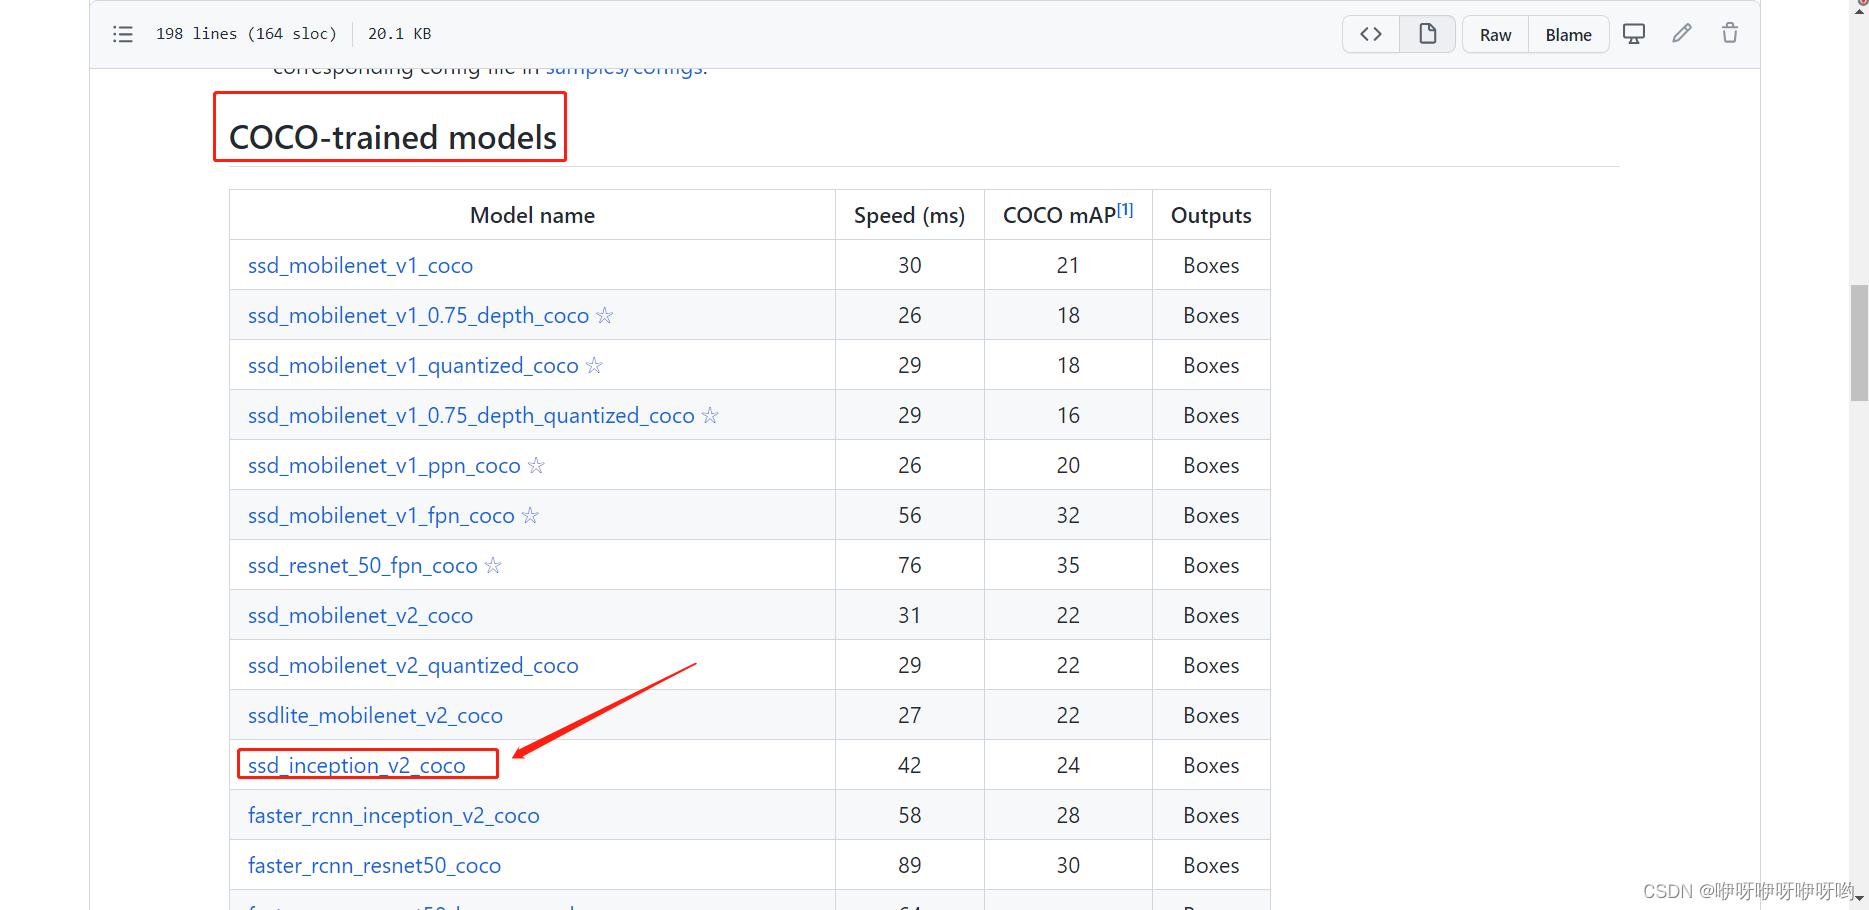Edit this file with pencil icon
Screen dimensions: 1869x910
point(1682,34)
